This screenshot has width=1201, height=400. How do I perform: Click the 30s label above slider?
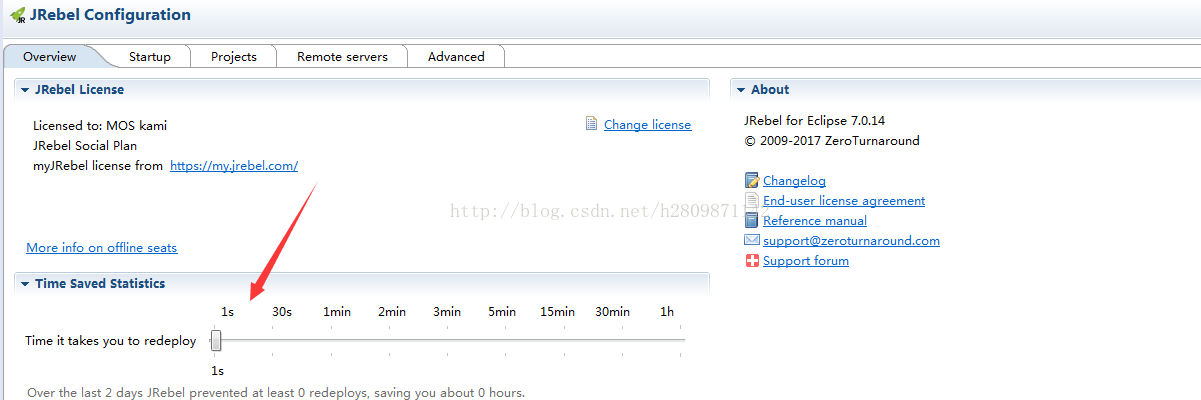[x=282, y=312]
